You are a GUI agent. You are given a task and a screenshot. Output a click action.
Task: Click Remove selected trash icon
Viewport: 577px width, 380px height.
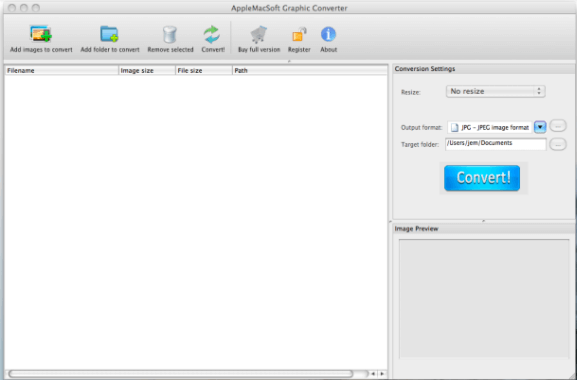point(170,34)
